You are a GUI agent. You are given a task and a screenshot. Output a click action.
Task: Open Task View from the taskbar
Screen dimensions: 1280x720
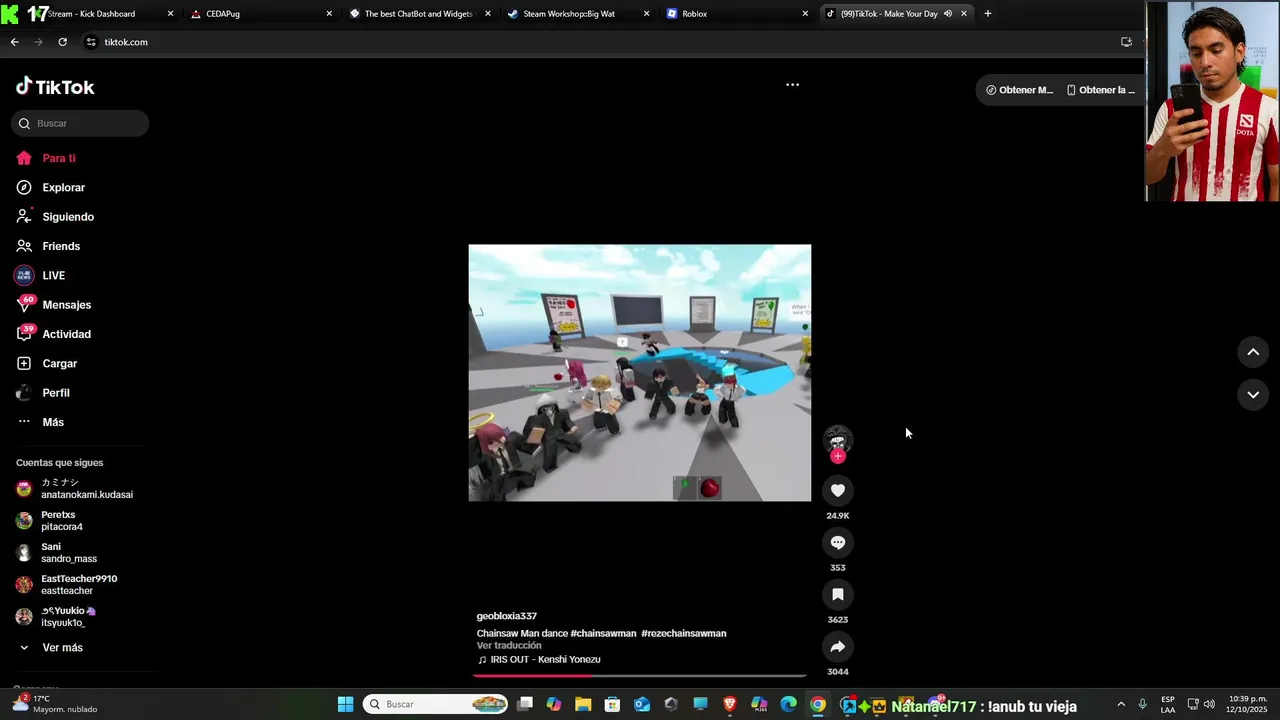tap(525, 704)
